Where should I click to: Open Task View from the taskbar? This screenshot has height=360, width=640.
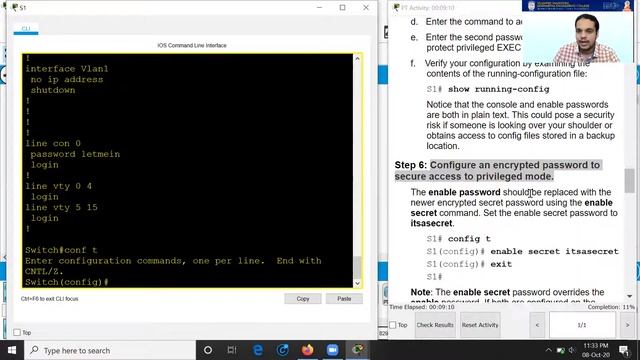[x=232, y=350]
